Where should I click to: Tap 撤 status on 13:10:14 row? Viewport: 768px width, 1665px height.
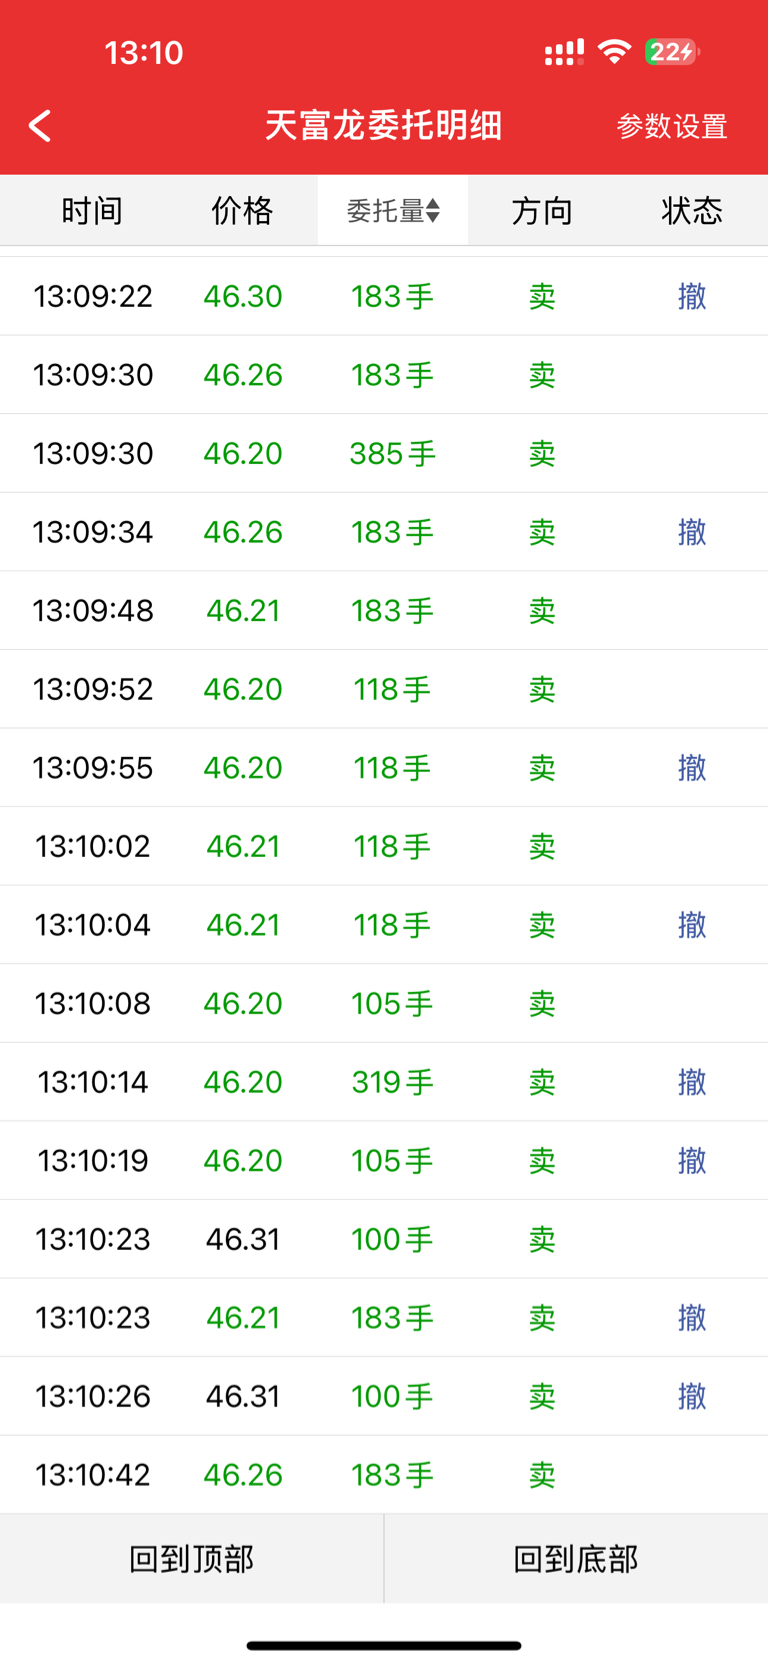tap(692, 1082)
